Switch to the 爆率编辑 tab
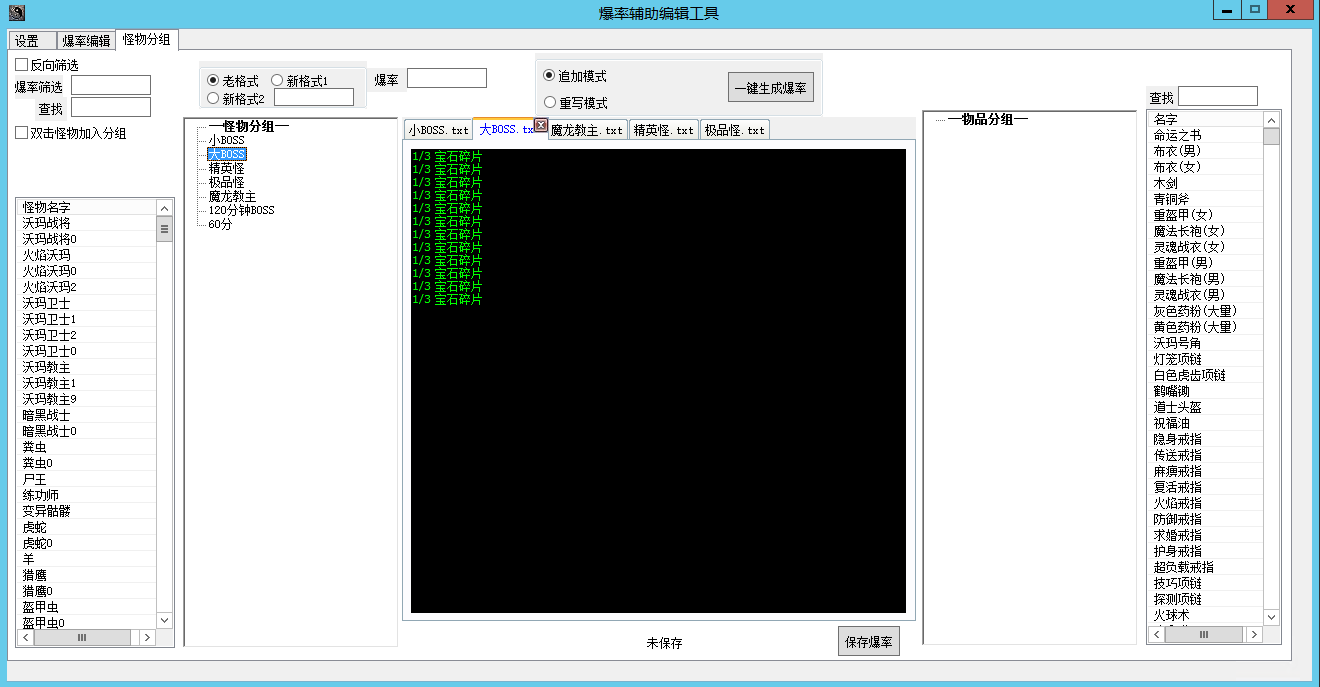 click(86, 41)
